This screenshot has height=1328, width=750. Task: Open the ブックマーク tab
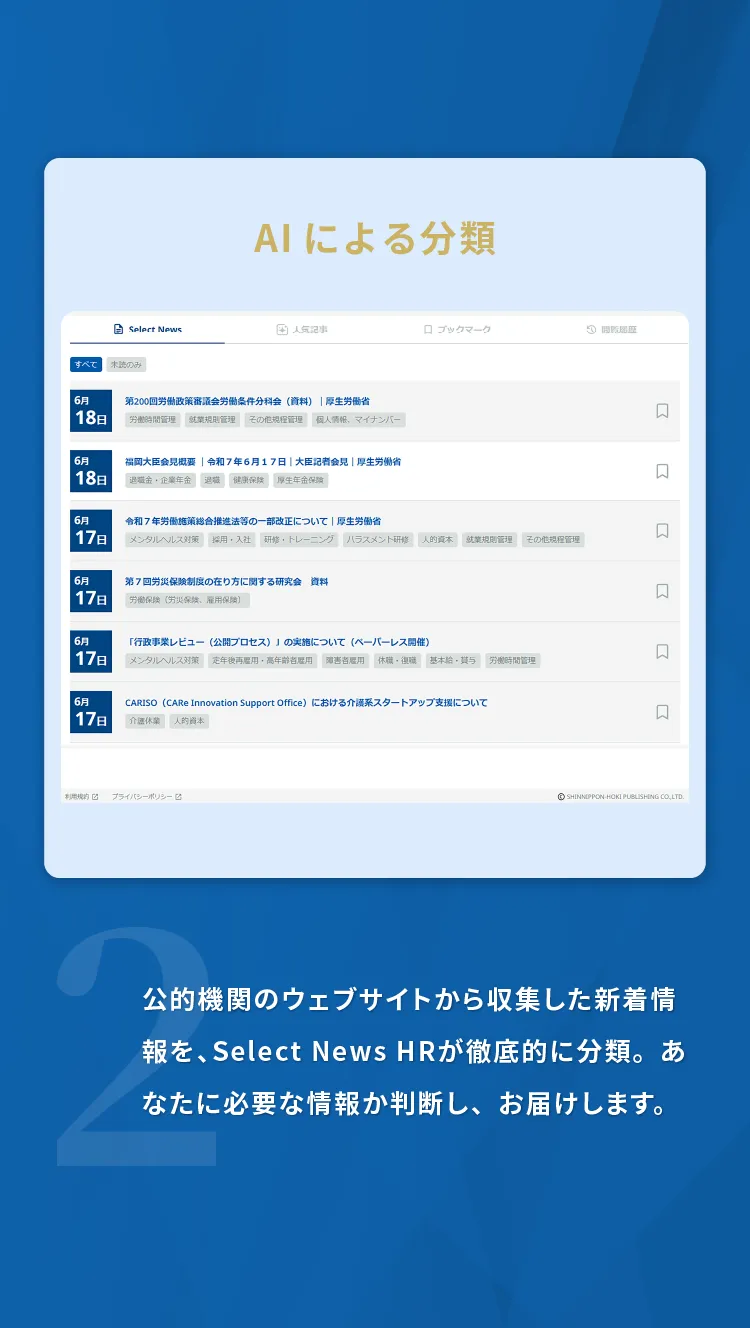(457, 329)
